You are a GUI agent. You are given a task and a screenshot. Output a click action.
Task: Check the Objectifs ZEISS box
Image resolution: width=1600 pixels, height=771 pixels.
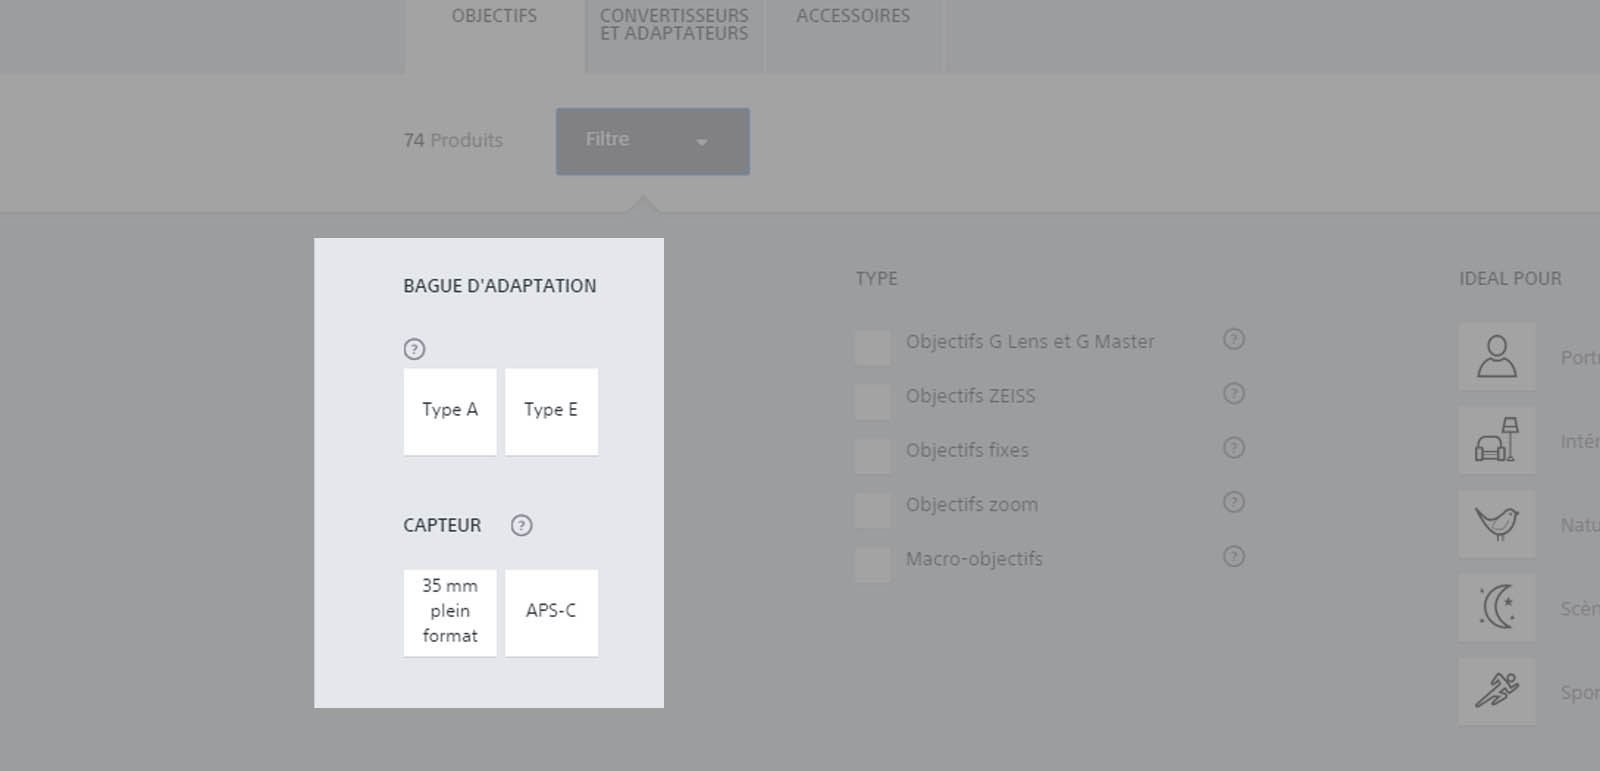point(872,401)
